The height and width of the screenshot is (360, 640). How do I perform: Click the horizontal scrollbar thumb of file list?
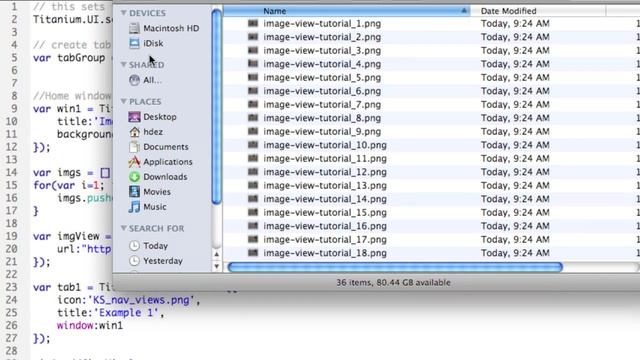395,267
